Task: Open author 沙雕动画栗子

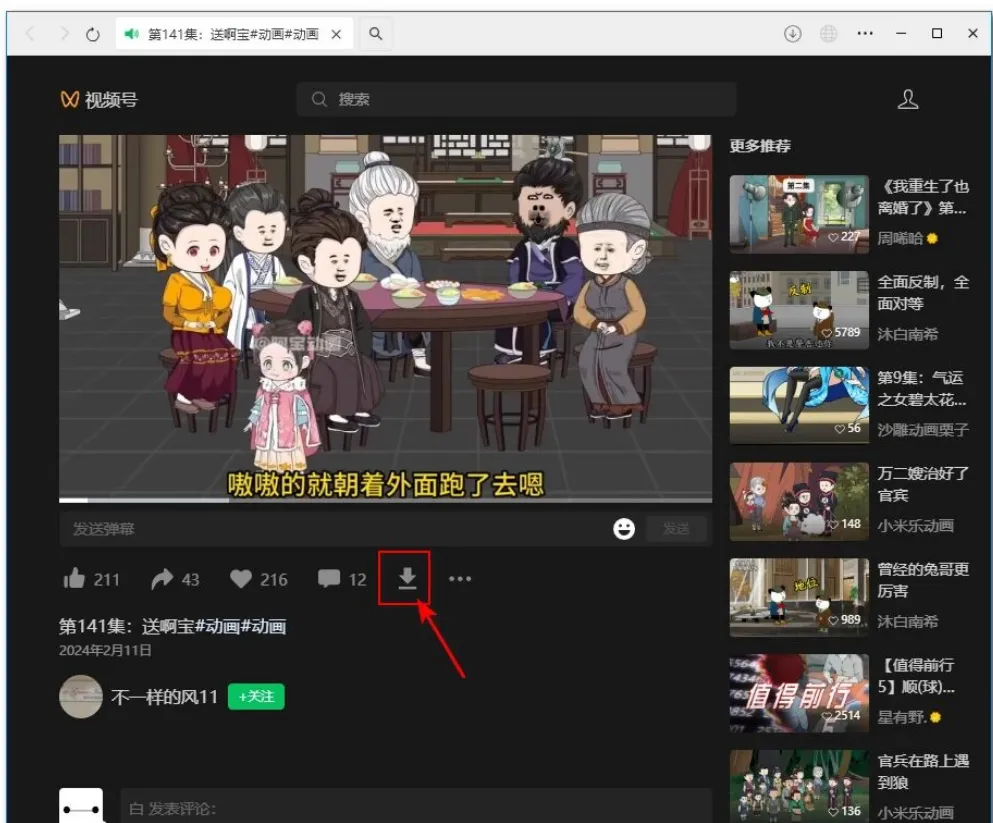Action: point(923,430)
